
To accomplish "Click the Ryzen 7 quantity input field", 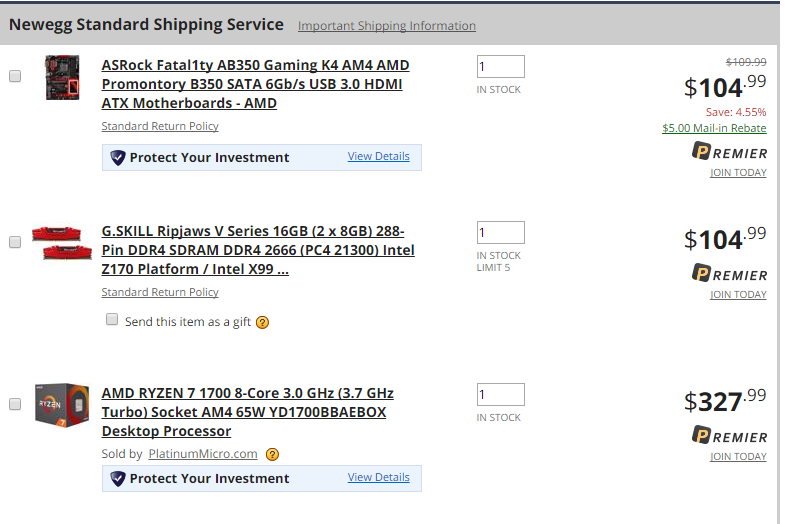I will click(501, 395).
